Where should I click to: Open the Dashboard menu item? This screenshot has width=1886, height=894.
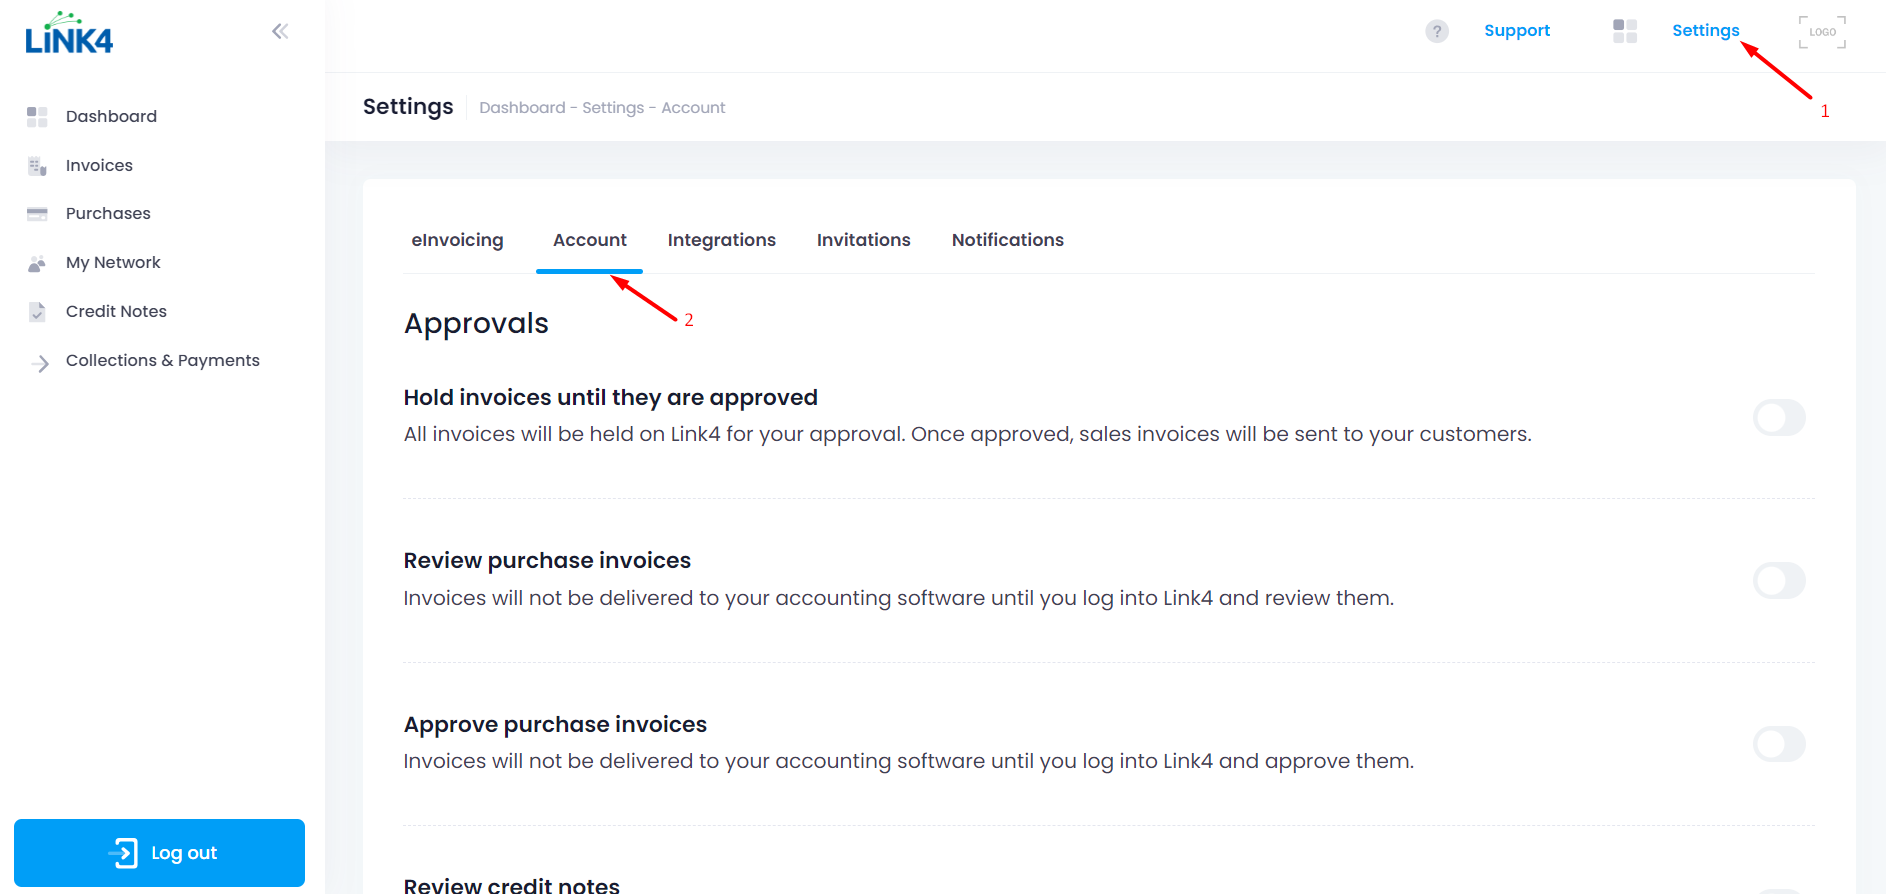pyautogui.click(x=111, y=116)
